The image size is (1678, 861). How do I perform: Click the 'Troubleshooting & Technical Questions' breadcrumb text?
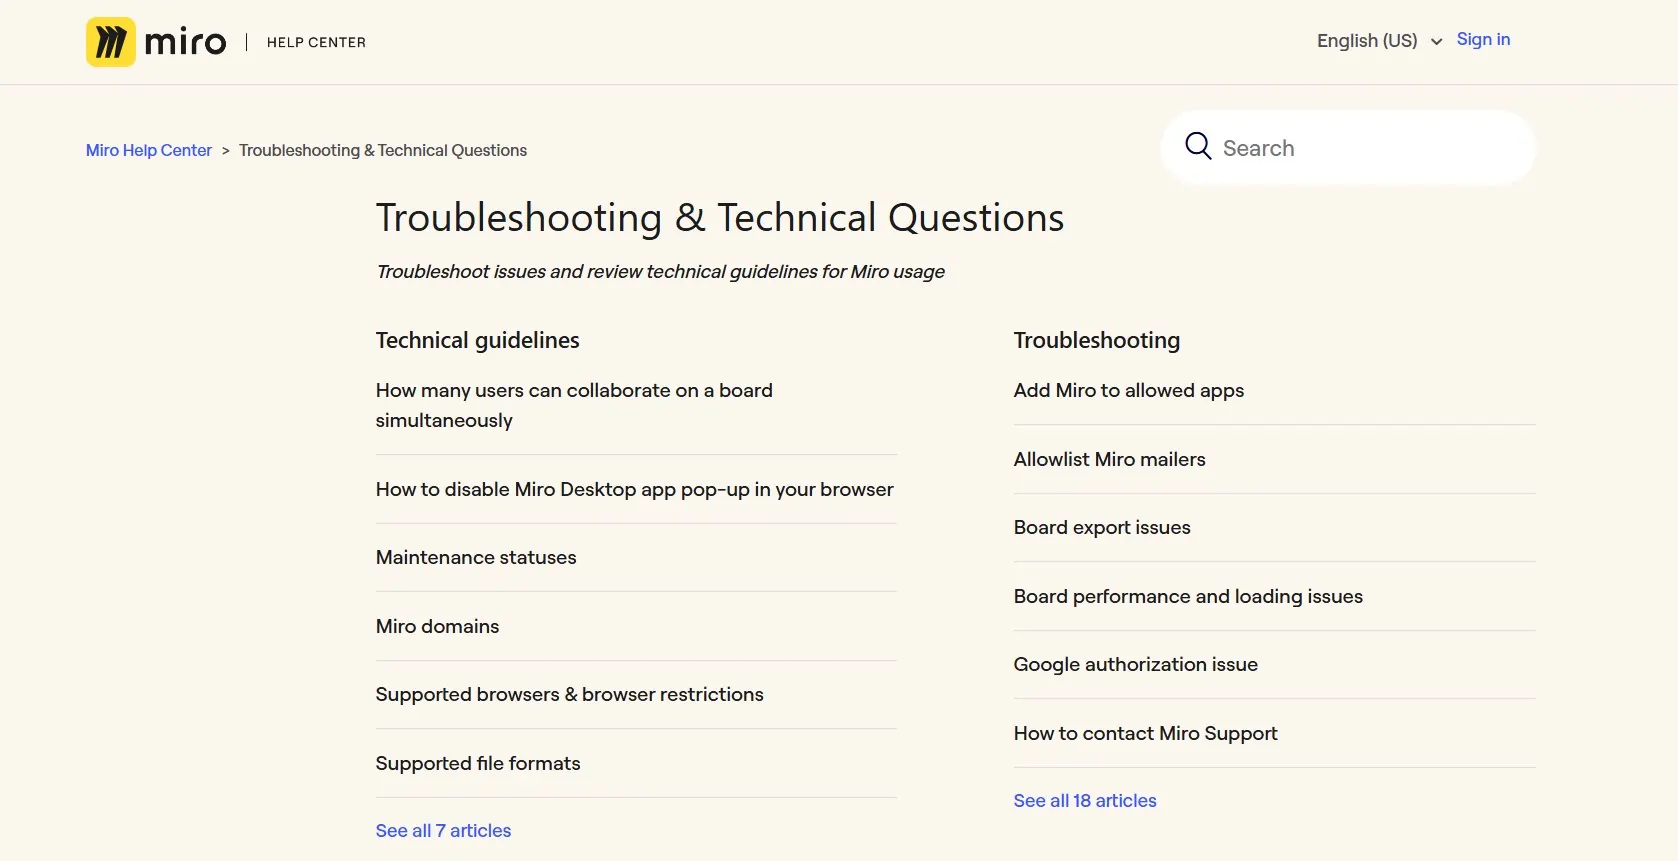pyautogui.click(x=383, y=150)
